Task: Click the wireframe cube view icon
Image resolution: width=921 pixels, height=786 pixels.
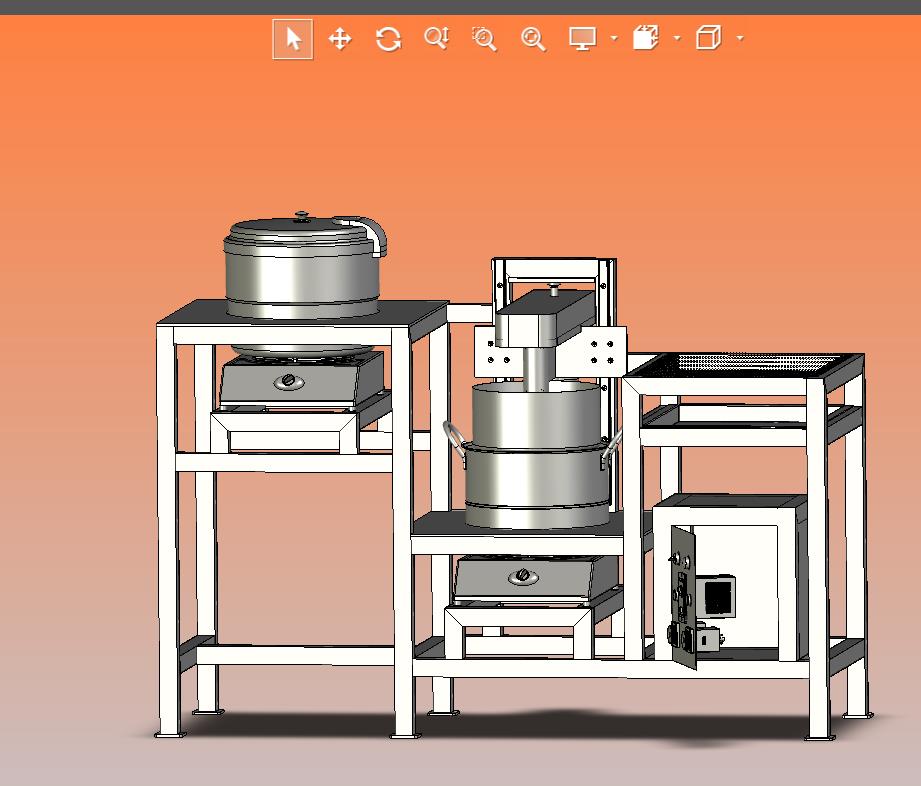Action: pyautogui.click(x=708, y=38)
